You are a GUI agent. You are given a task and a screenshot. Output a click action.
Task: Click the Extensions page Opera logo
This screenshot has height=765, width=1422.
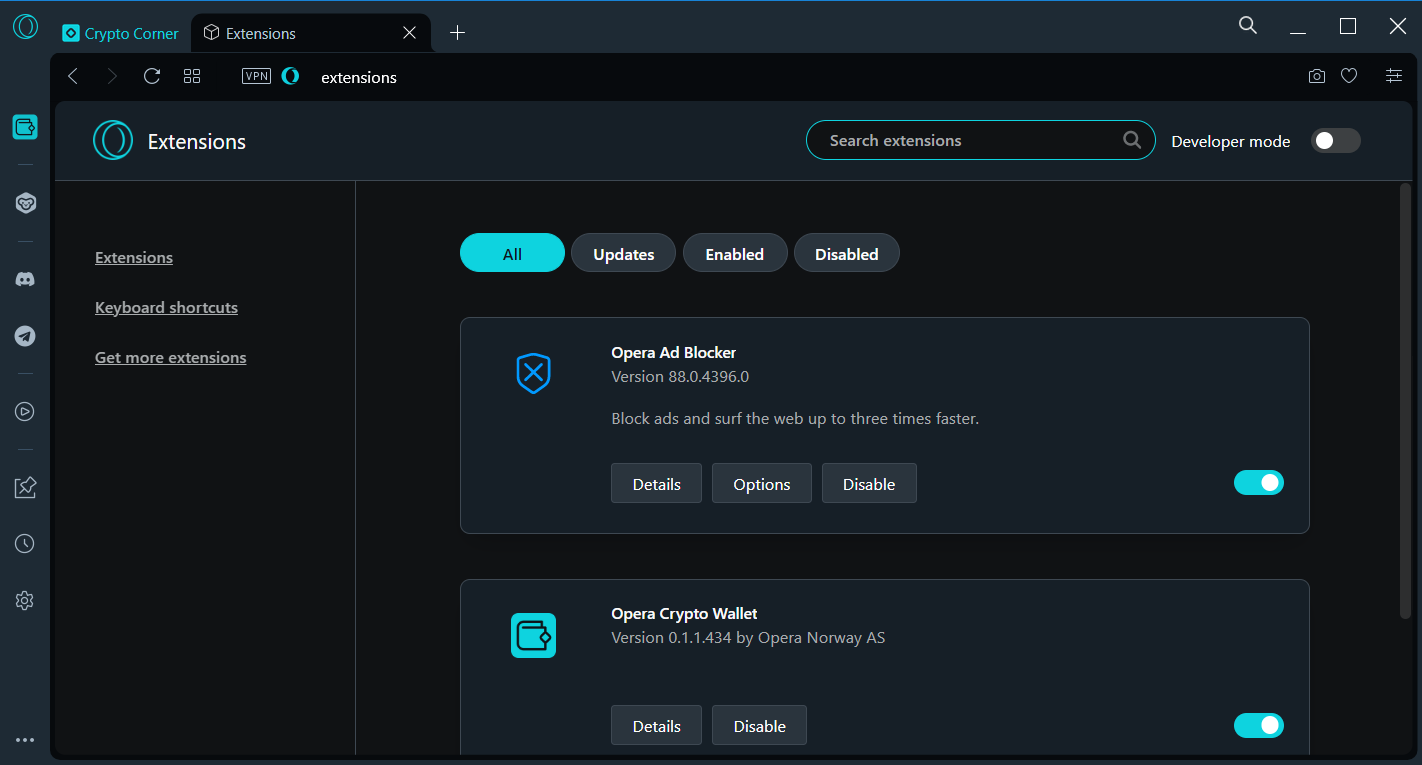[x=113, y=140]
